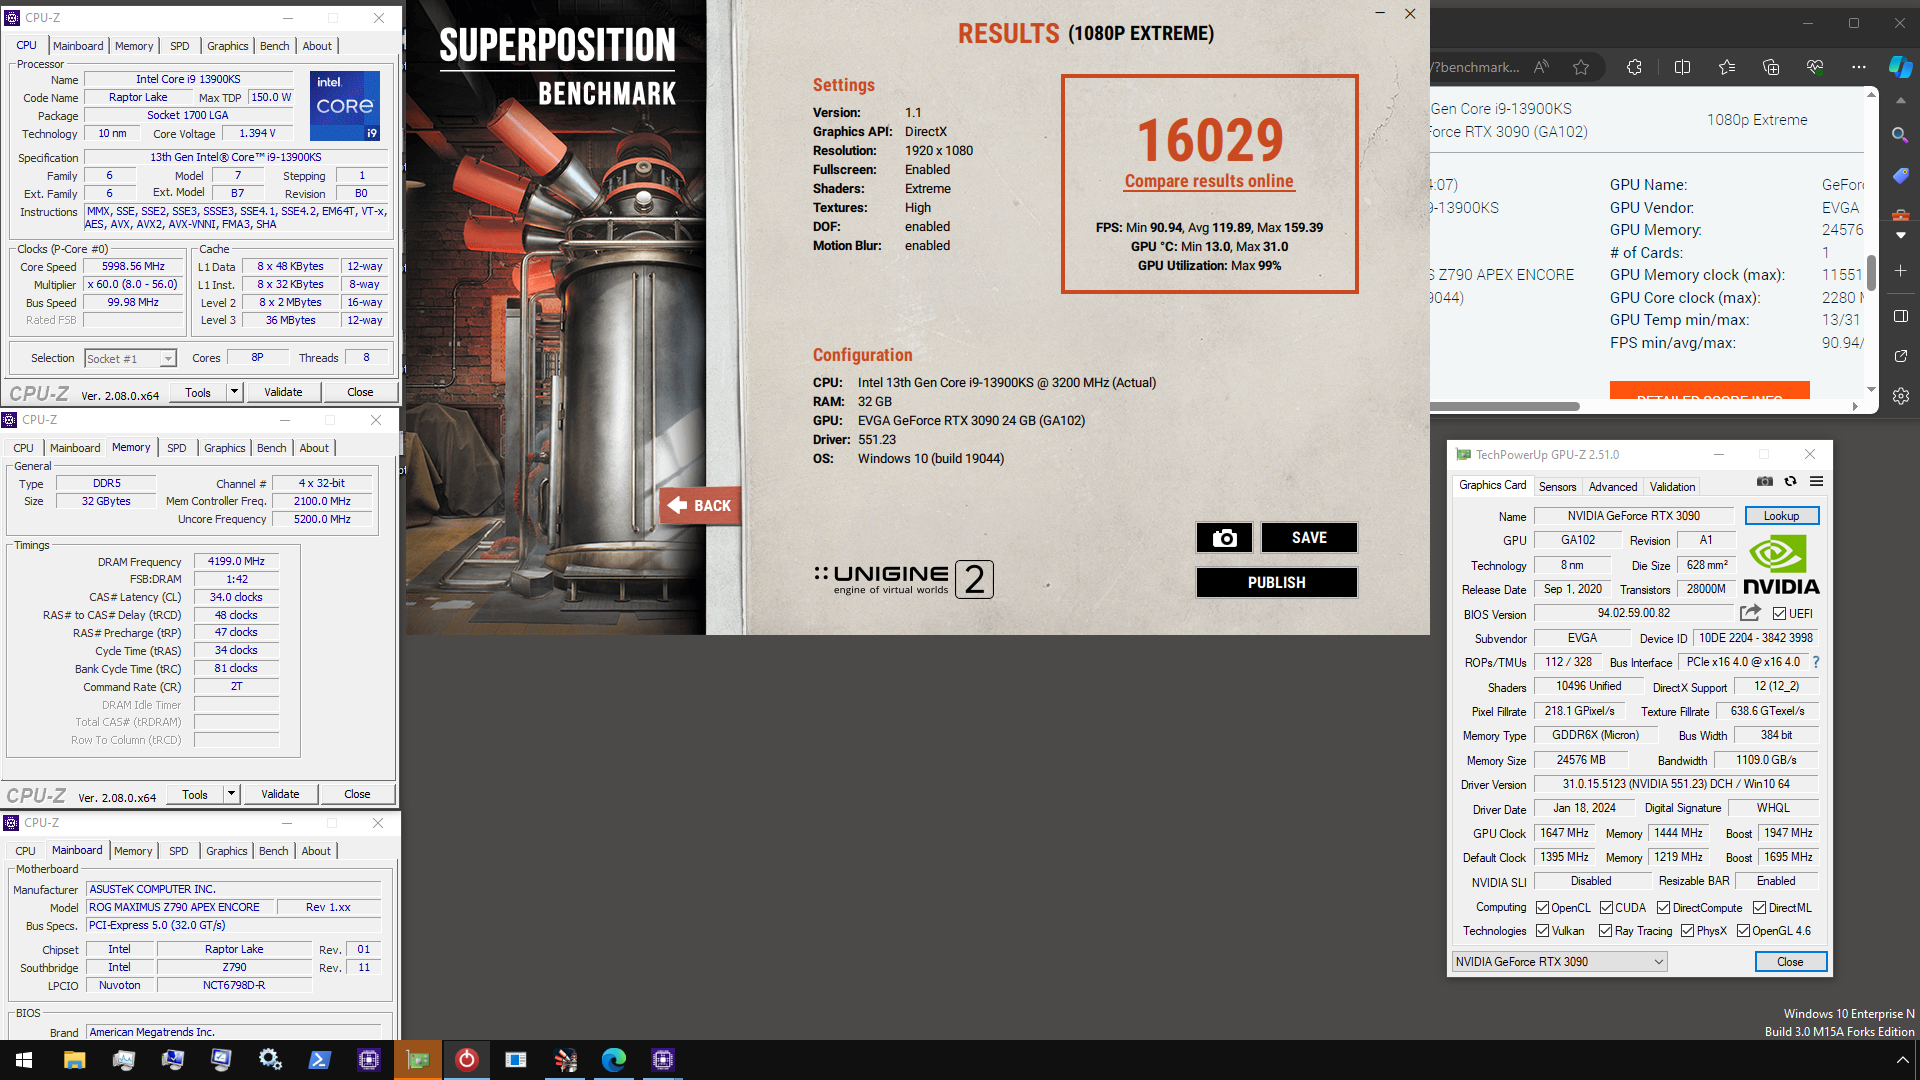The height and width of the screenshot is (1080, 1920).
Task: Open the Edge Collections icon
Action: pyautogui.click(x=1771, y=67)
